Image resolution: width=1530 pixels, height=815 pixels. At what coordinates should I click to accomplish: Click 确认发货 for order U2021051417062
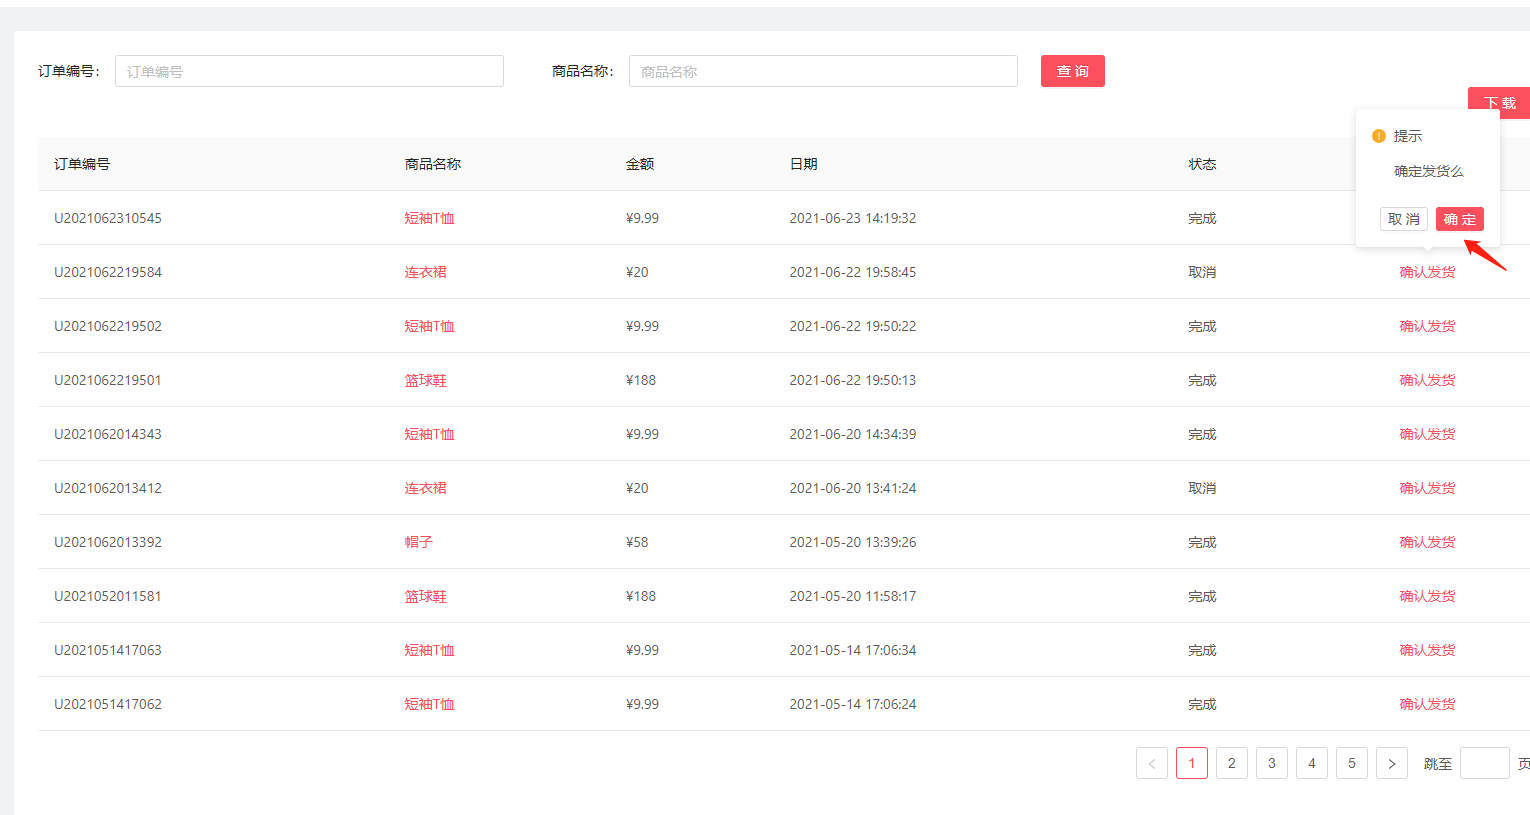(1427, 704)
